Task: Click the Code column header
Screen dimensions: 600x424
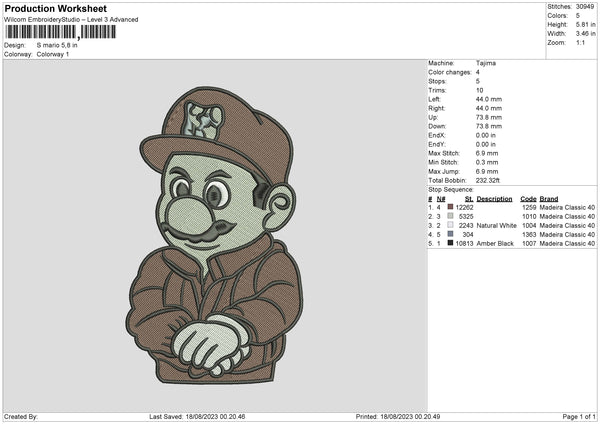Action: click(528, 198)
